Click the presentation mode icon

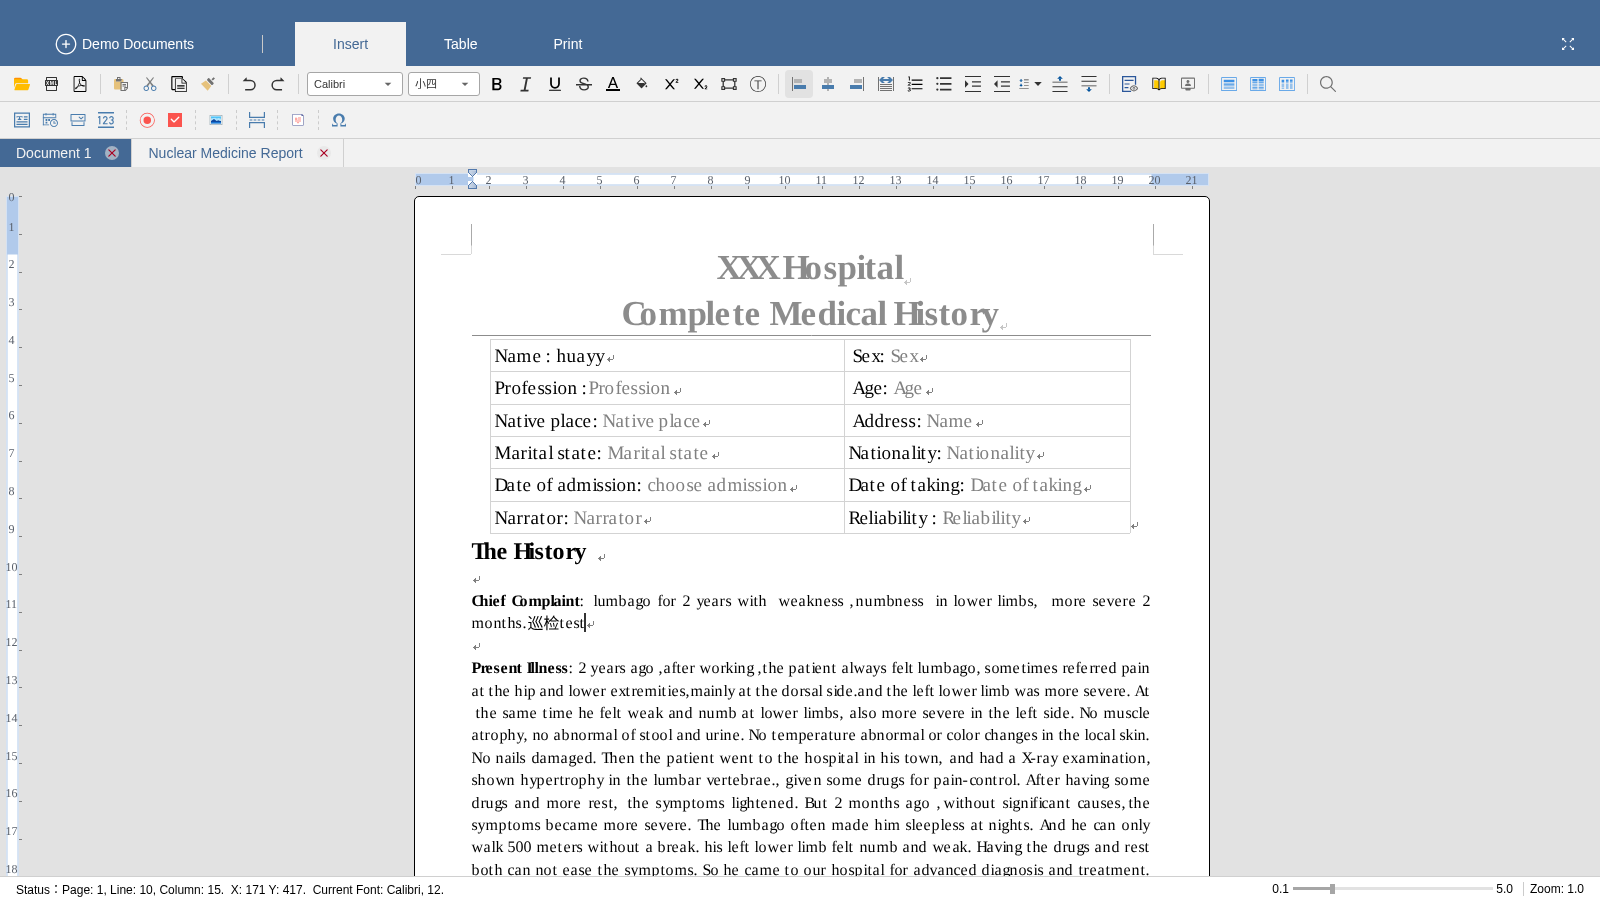point(1188,84)
